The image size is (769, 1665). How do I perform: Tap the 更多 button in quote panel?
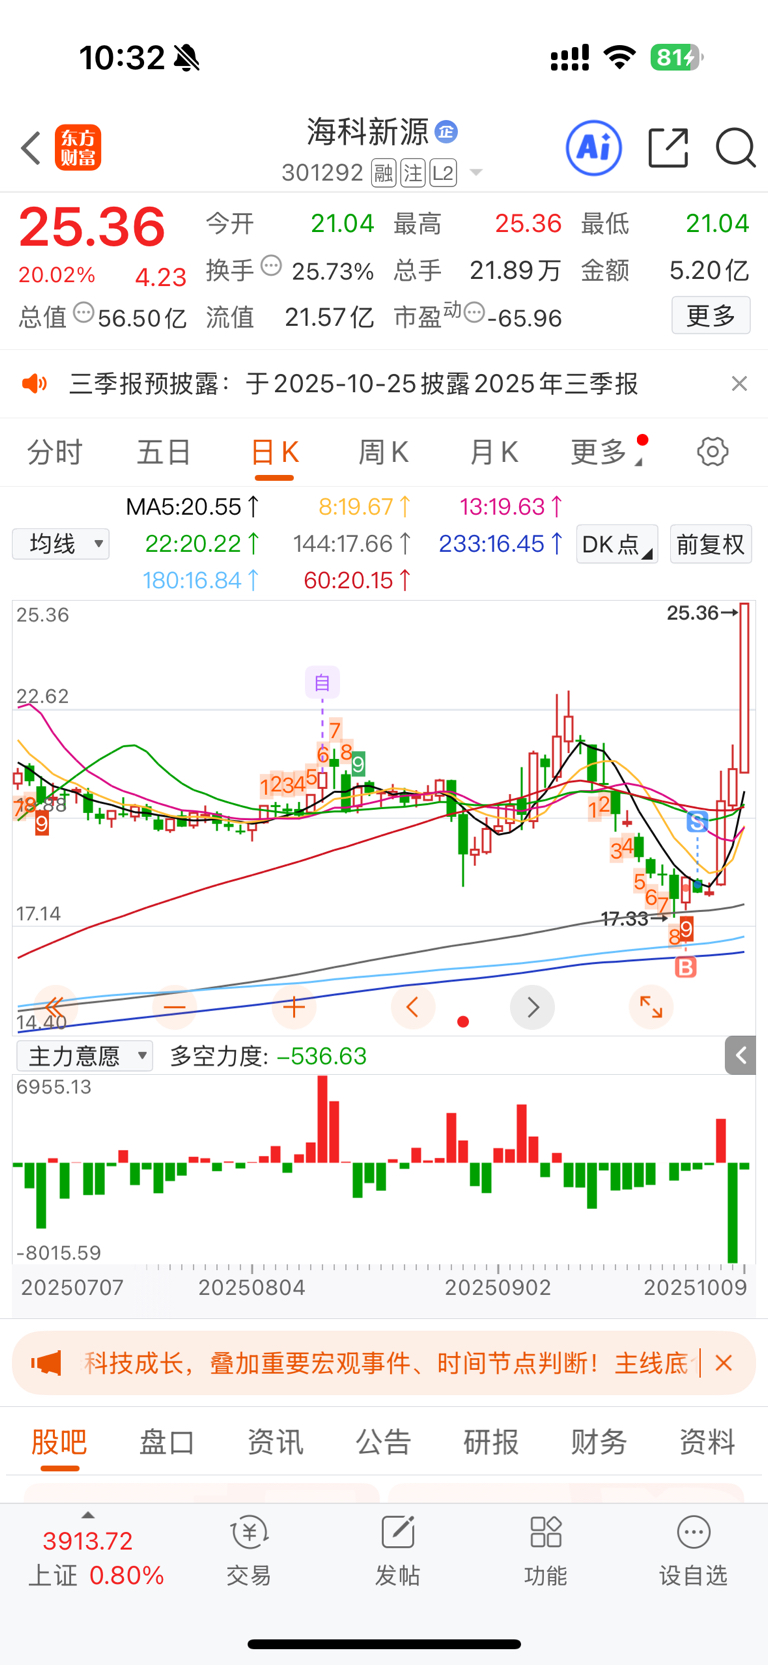711,316
